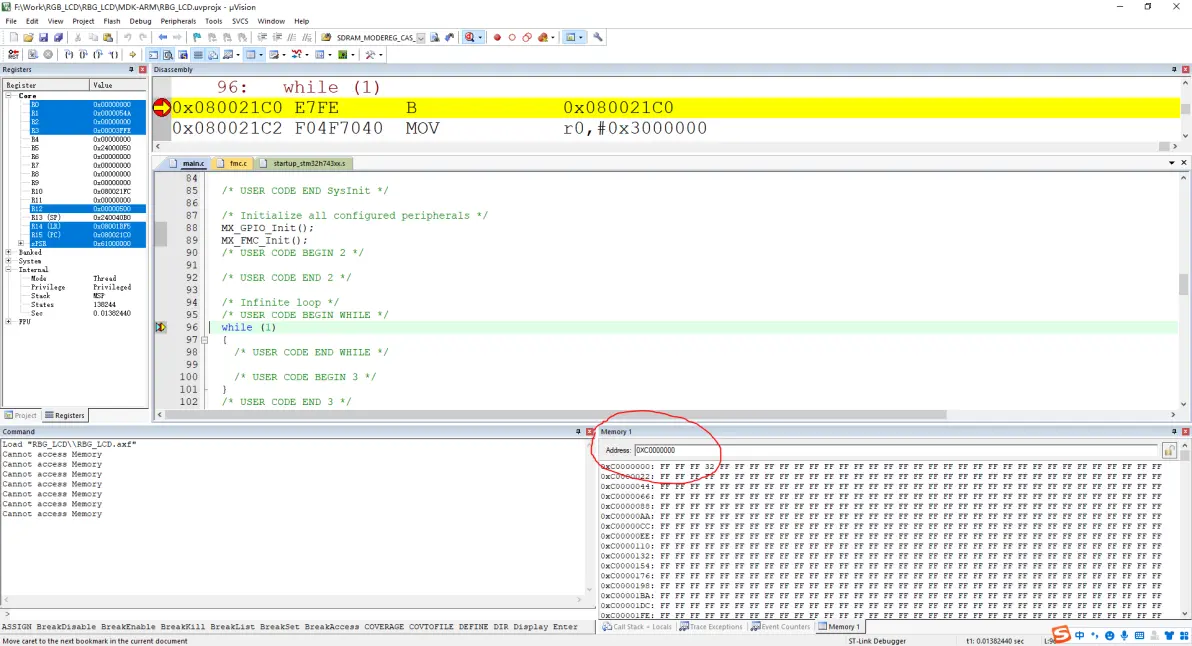Open the Peripherals menu
This screenshot has height=646, width=1192.
click(178, 21)
